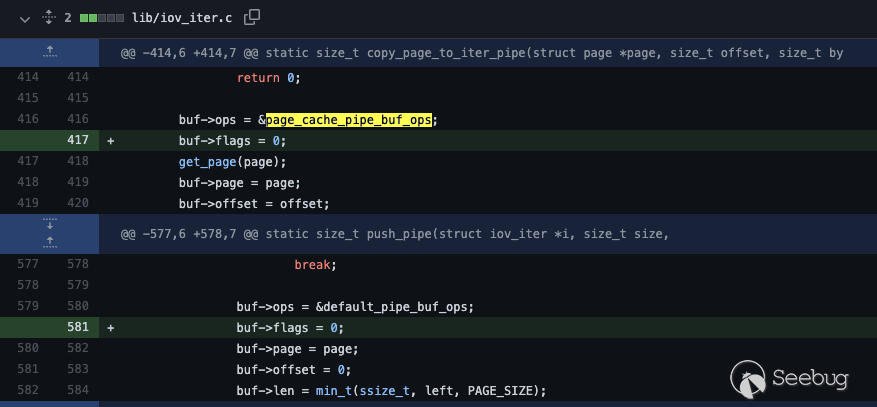Click old line number 415 on blank line
This screenshot has height=407, width=877.
(x=28, y=98)
